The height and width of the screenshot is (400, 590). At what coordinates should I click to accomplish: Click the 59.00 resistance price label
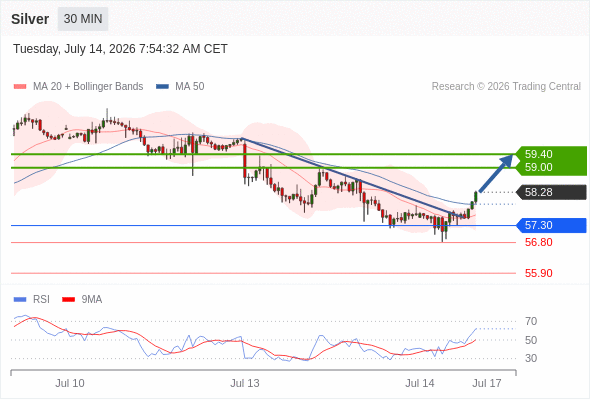click(538, 167)
